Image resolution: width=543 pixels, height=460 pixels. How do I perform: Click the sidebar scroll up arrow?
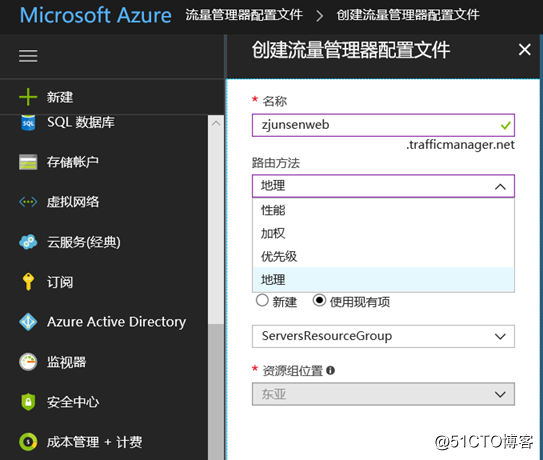(x=216, y=123)
